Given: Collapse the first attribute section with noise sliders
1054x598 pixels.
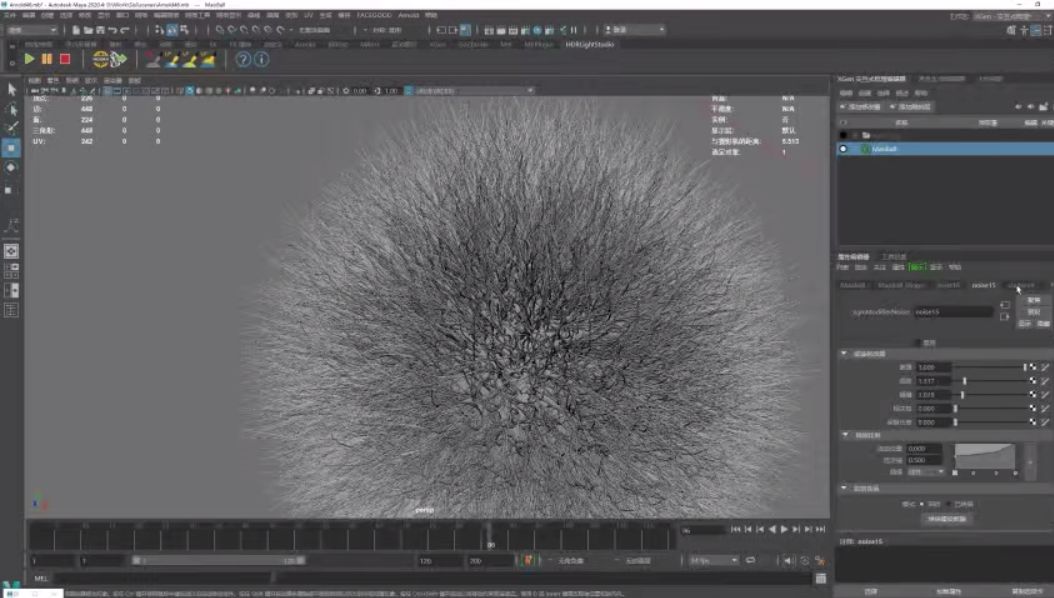Looking at the screenshot, I should (844, 353).
